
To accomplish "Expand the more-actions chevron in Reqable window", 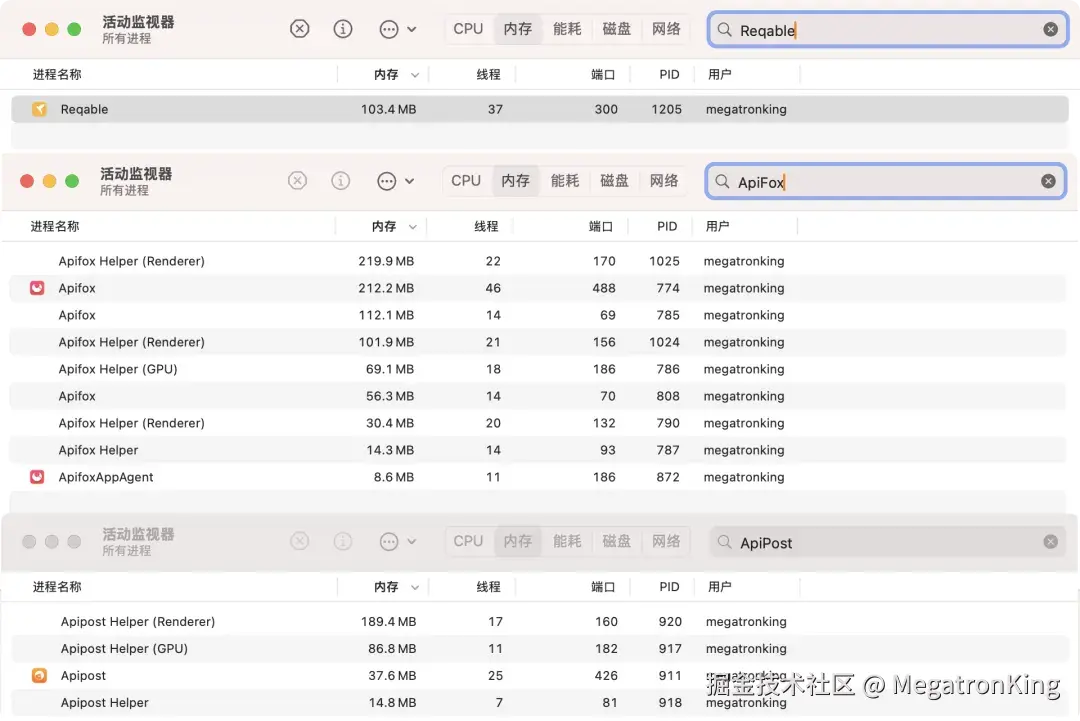I will [x=412, y=30].
